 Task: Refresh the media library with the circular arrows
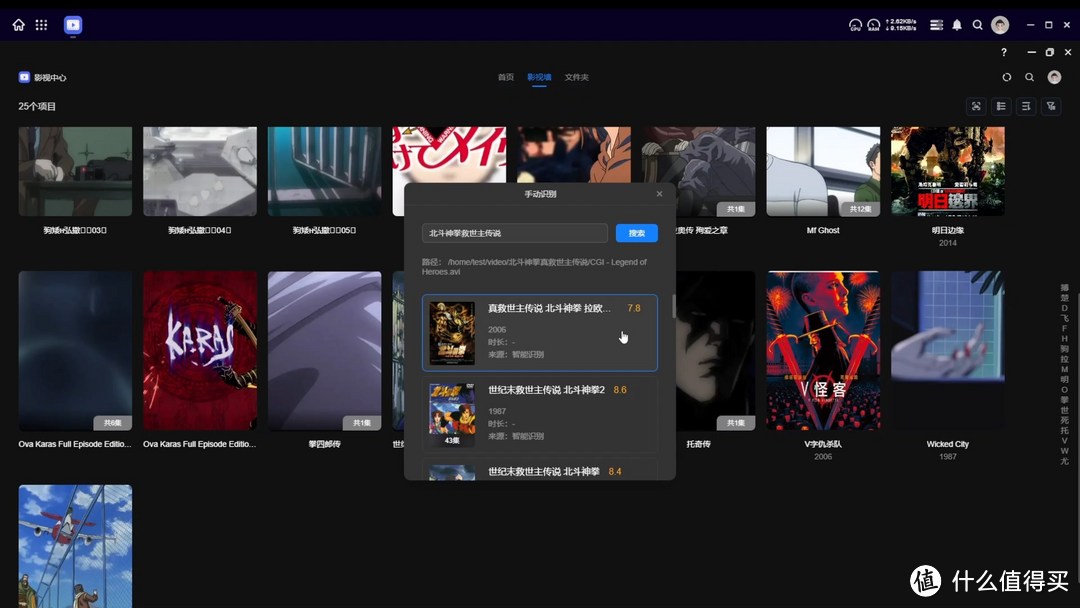[x=1007, y=77]
